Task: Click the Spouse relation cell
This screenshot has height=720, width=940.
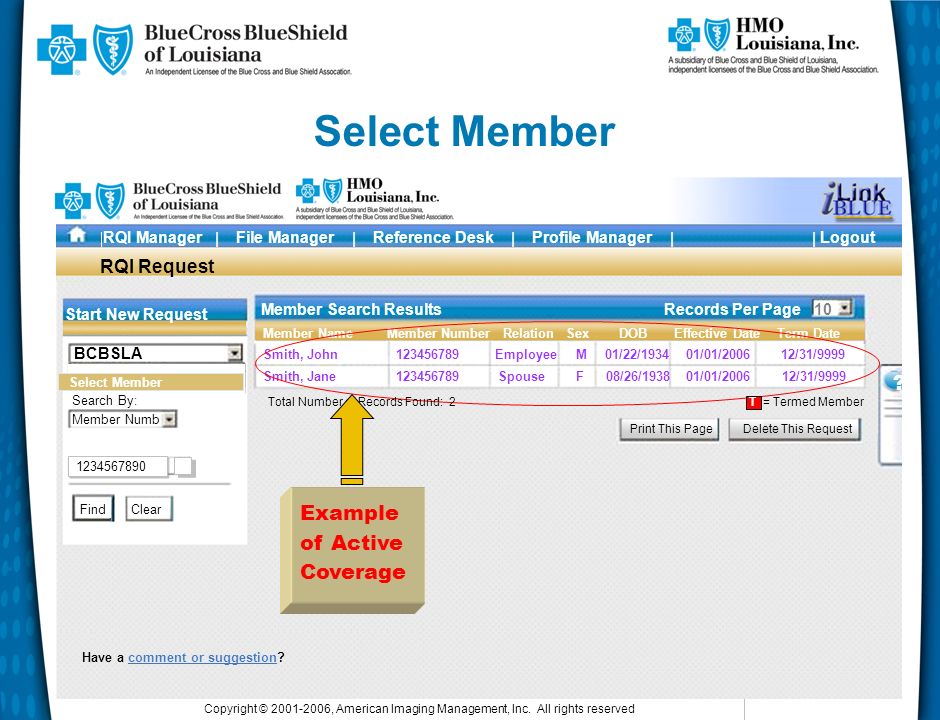Action: (522, 376)
